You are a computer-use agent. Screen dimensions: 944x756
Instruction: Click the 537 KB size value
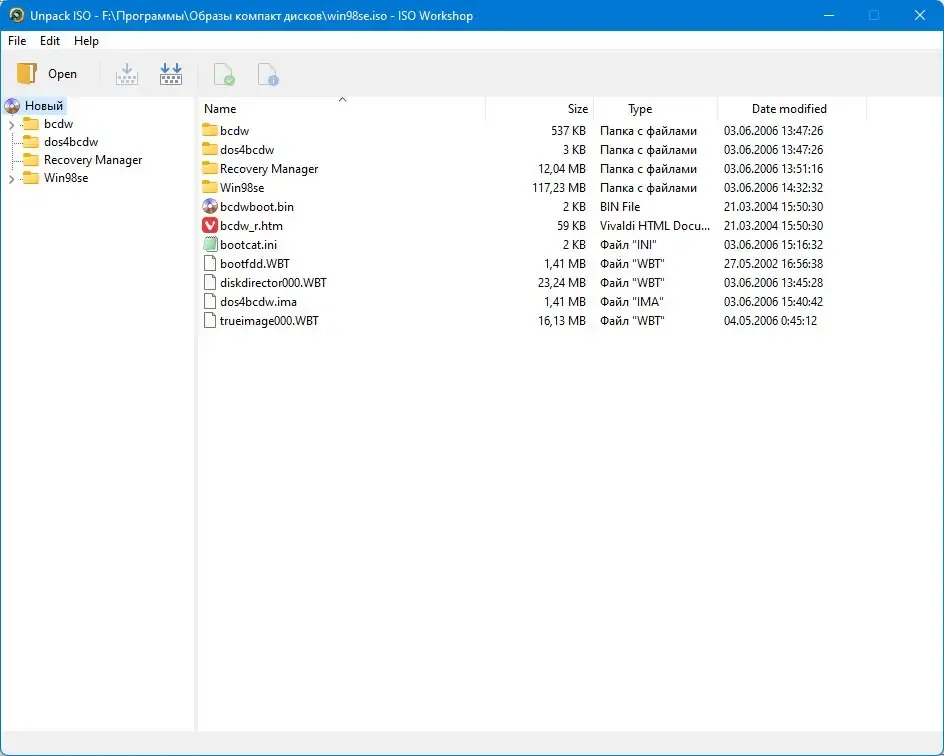coord(568,131)
